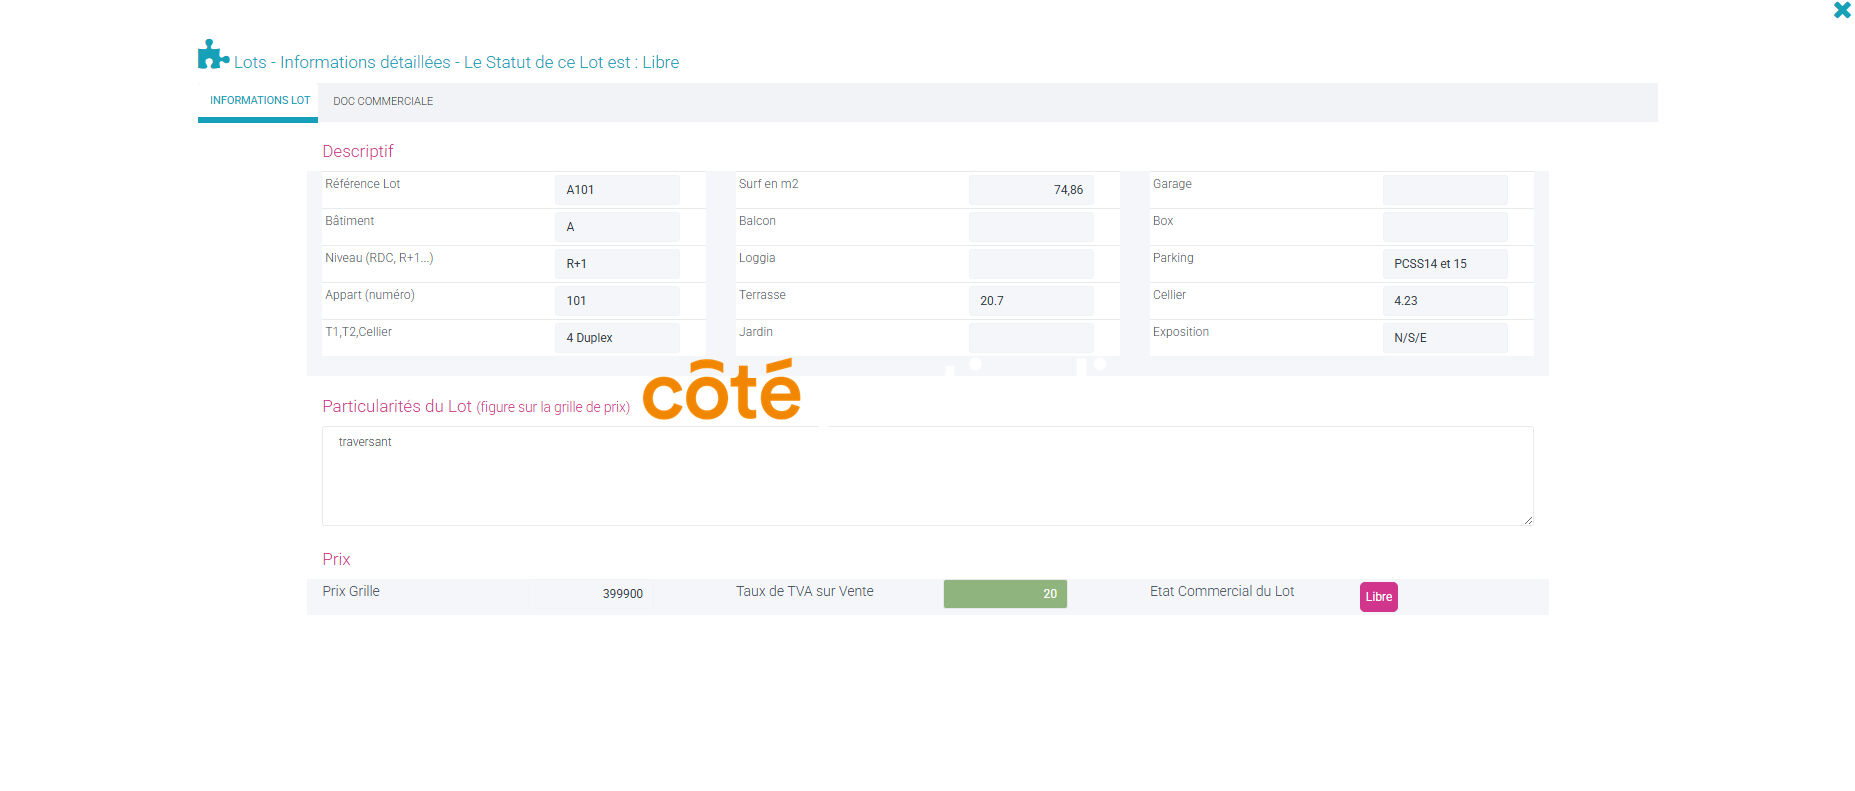The width and height of the screenshot is (1855, 791).
Task: Click the Bâtiment input field
Action: pos(617,227)
